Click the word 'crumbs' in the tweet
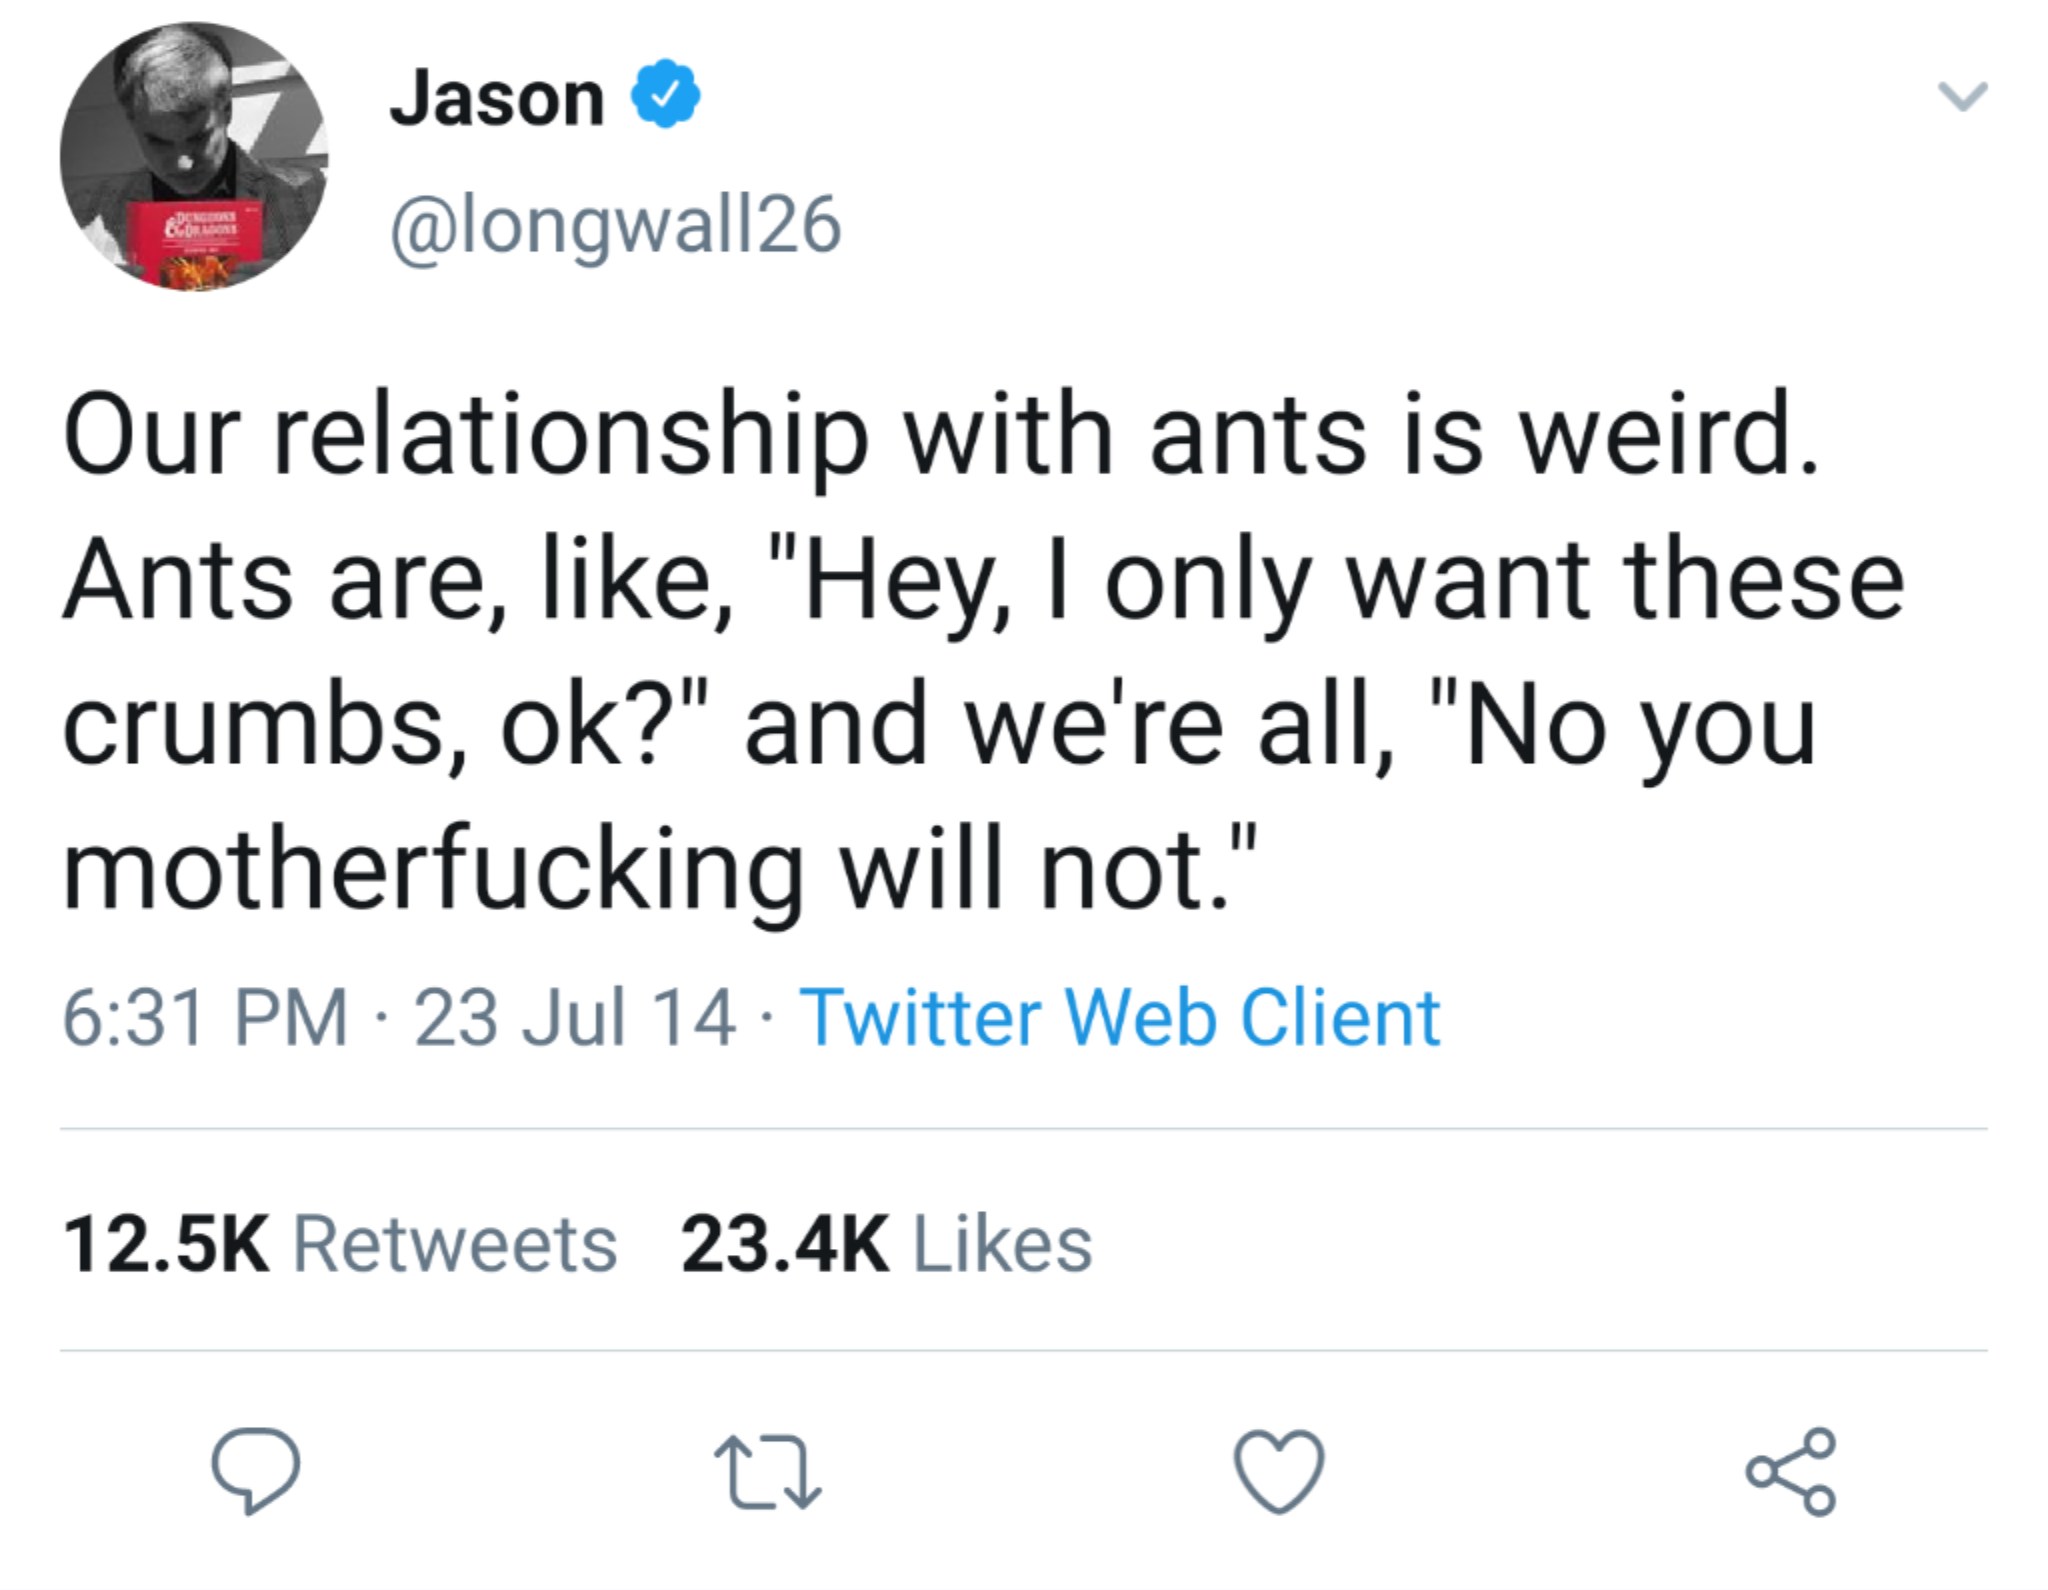Viewport: 2048px width, 1590px height. pos(252,727)
